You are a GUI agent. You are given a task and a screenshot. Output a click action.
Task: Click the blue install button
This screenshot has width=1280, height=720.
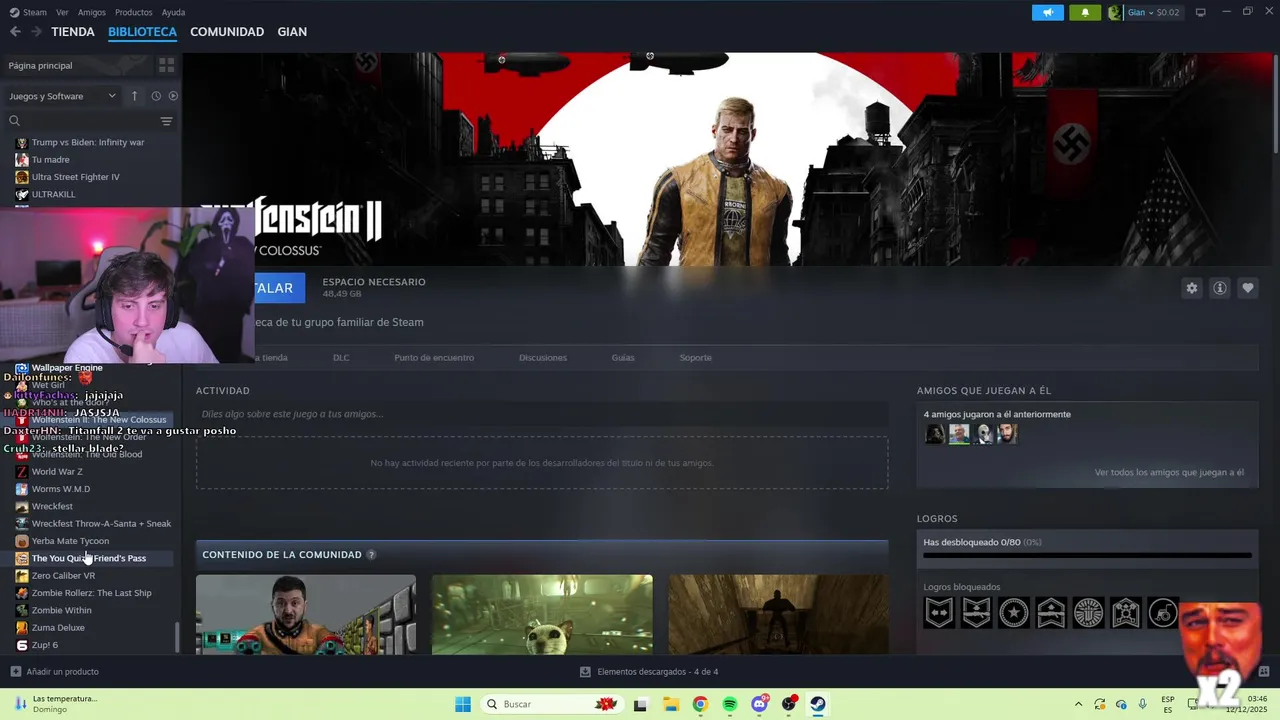[x=278, y=288]
